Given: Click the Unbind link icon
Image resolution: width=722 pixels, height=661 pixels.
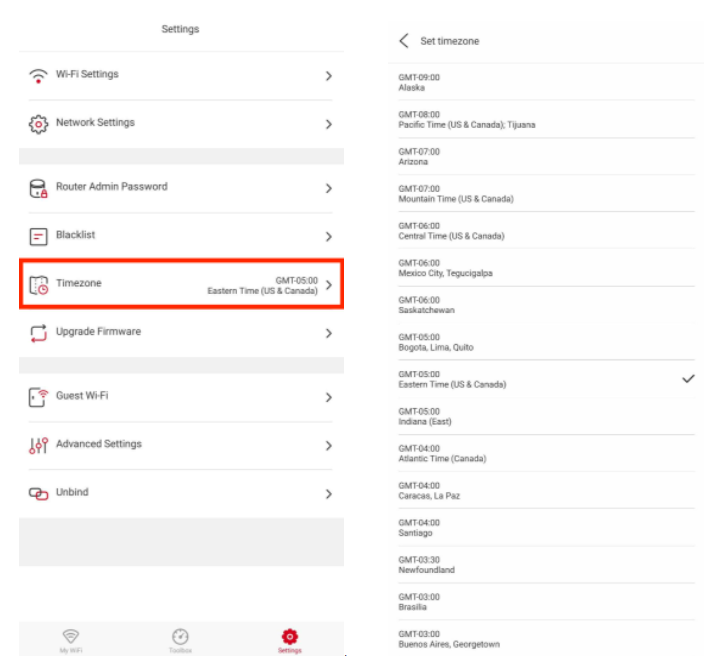Looking at the screenshot, I should pyautogui.click(x=39, y=493).
